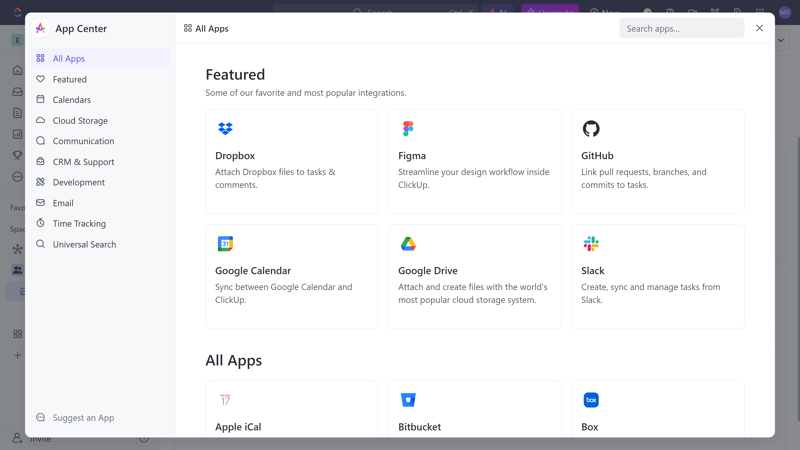Click the All Apps breadcrumb header text
The image size is (800, 450).
click(212, 29)
